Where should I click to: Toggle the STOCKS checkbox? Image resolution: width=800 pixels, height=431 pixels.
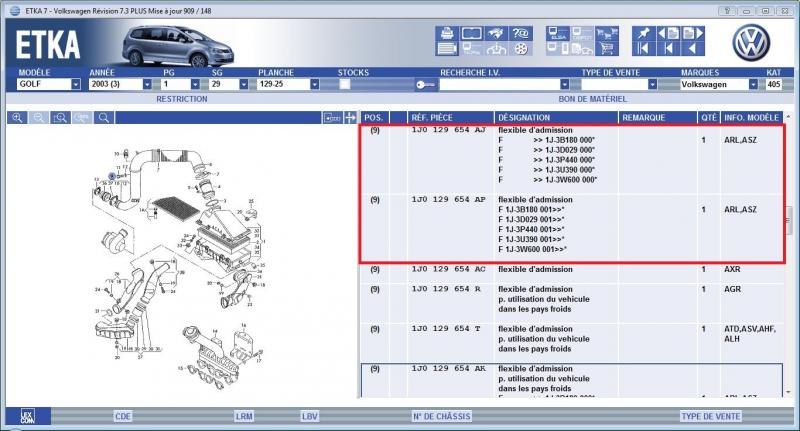pos(345,85)
